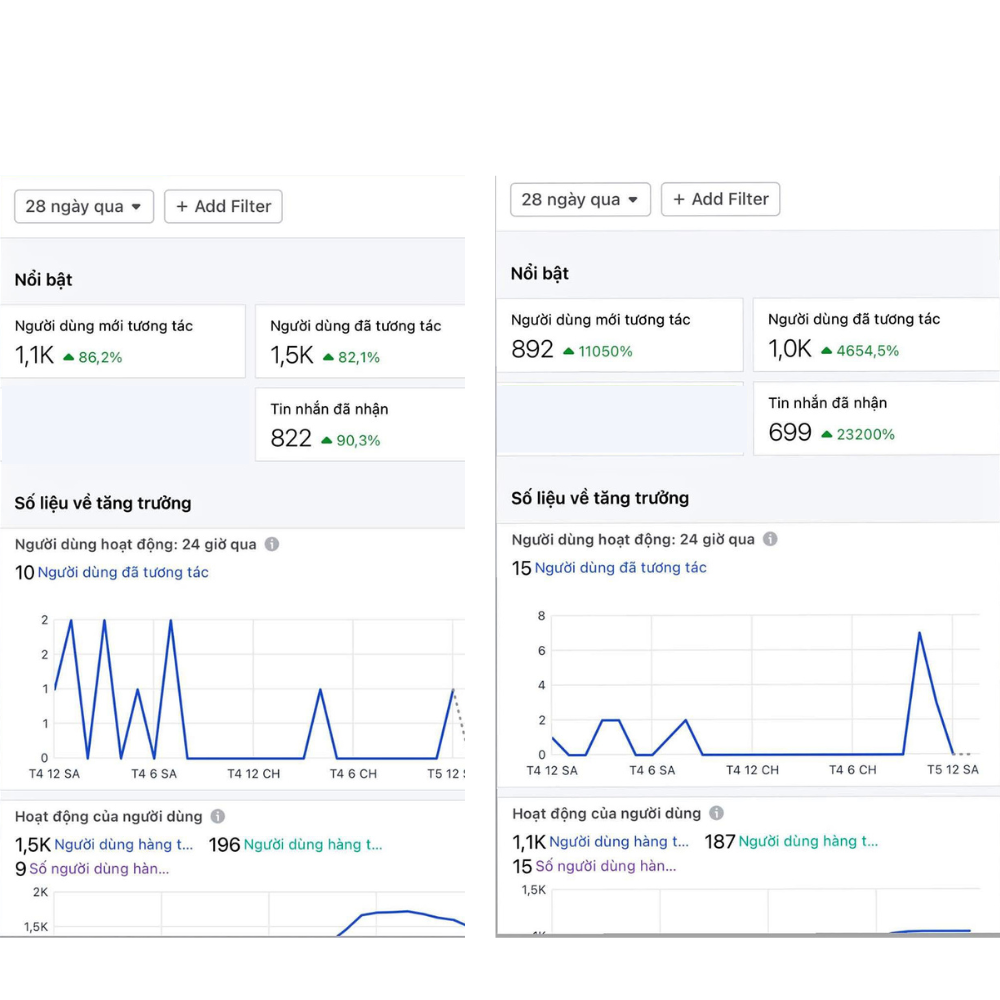This screenshot has width=1000, height=1000.
Task: Select the "Người dùng mới tương tác" value 892
Action: (x=532, y=349)
